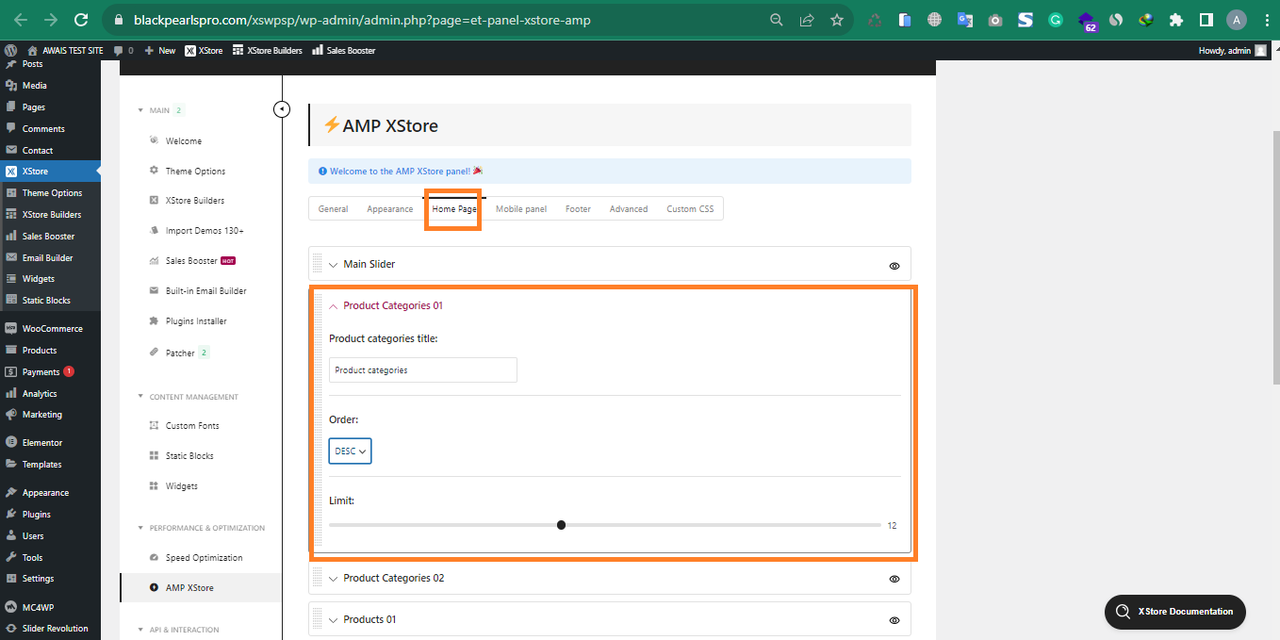Toggle visibility of Products 01 section

coord(894,620)
